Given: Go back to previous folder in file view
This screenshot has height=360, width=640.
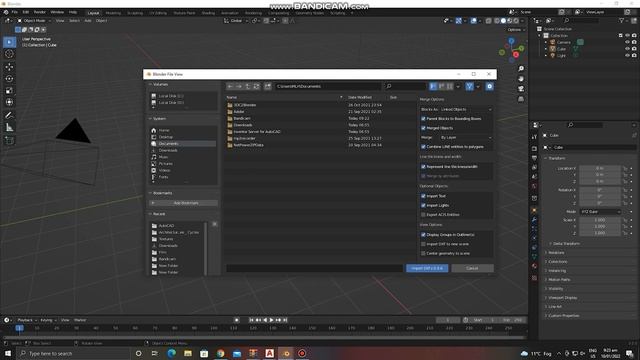Looking at the screenshot, I should pyautogui.click(x=230, y=87).
